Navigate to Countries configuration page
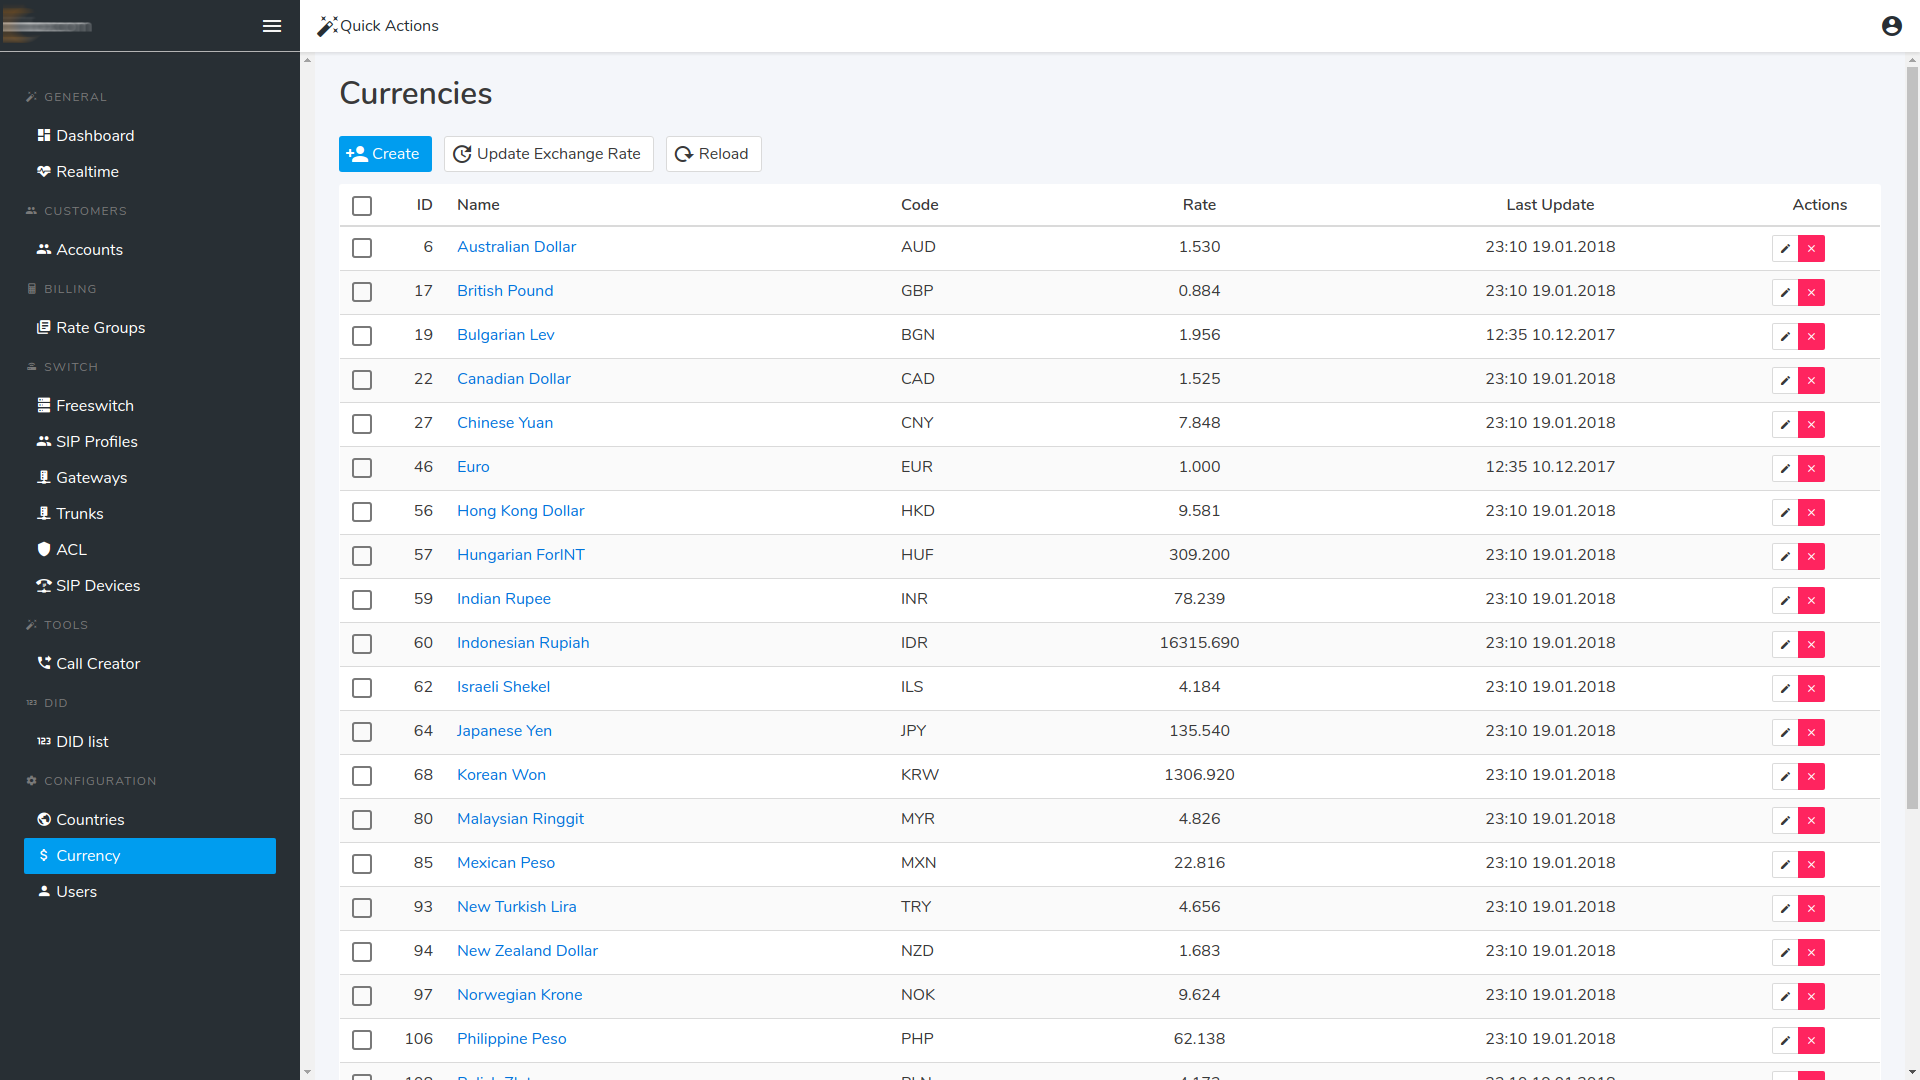The image size is (1920, 1080). tap(90, 820)
